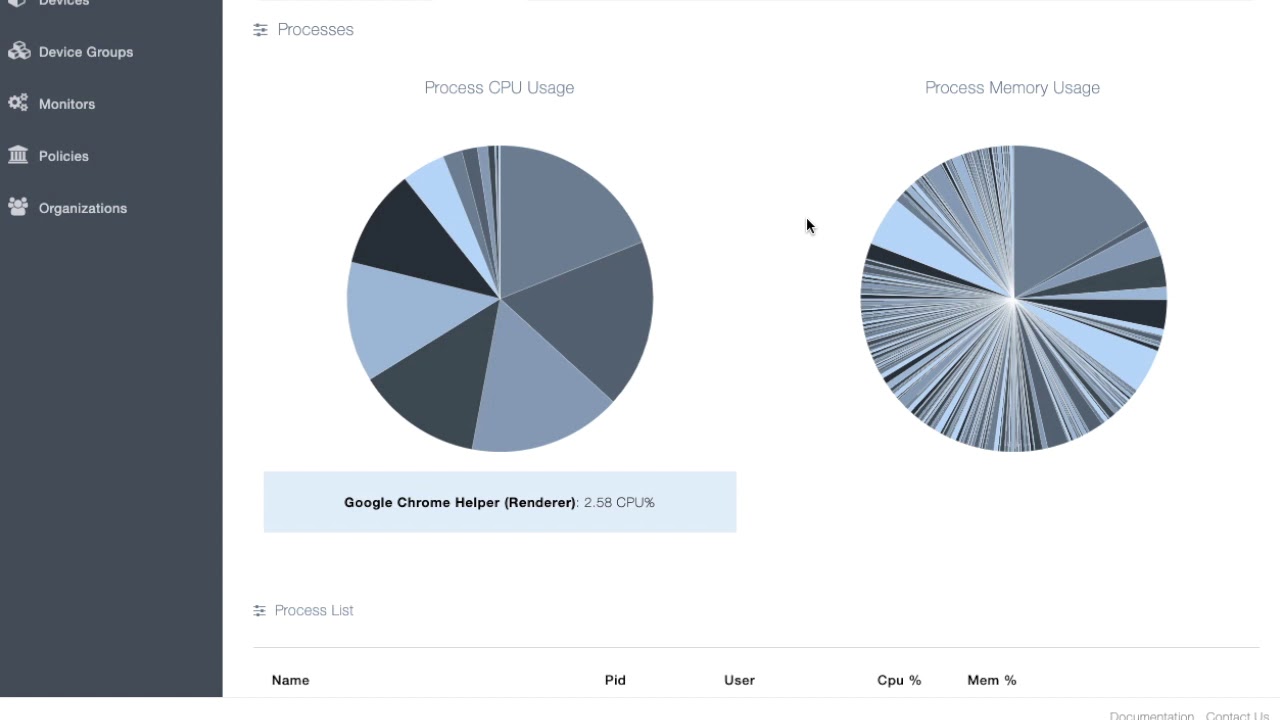Sort processes by Cpu % column
This screenshot has width=1280, height=720.
899,680
